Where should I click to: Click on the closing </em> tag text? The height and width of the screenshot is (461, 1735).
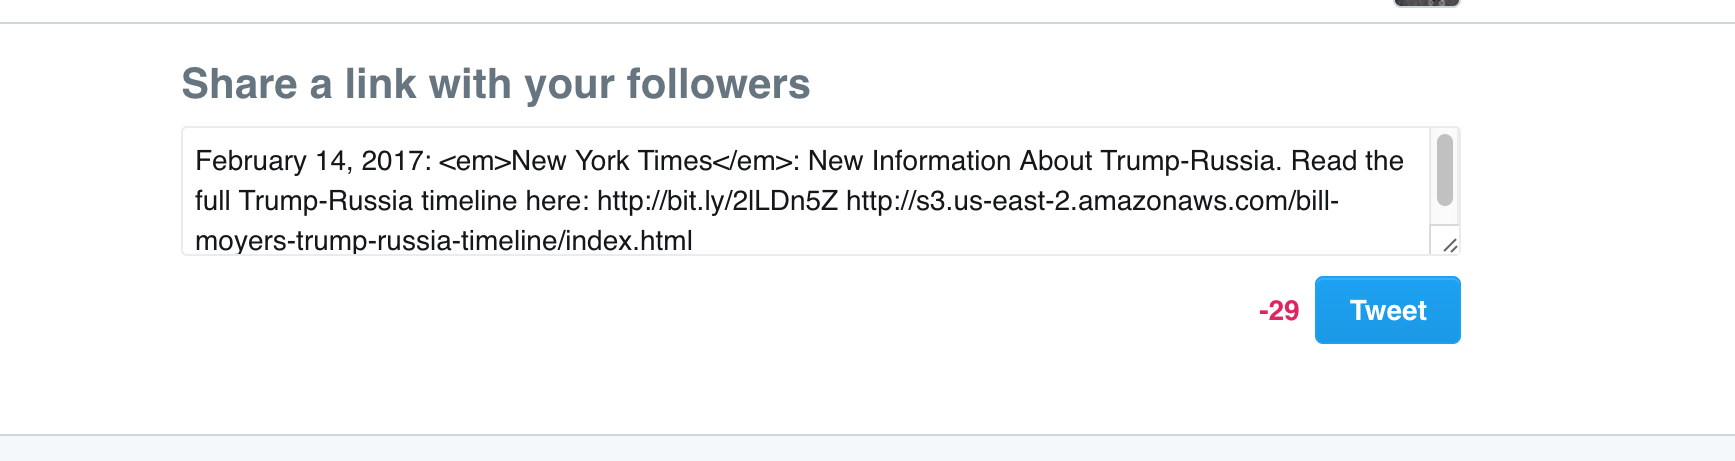[752, 161]
